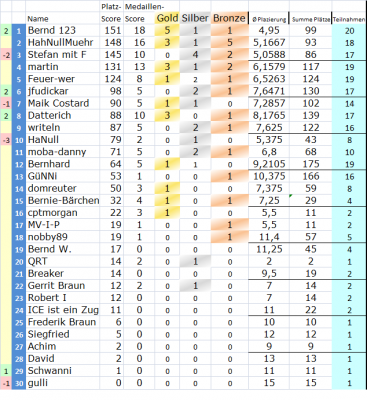Select Bernhard's Summe Plätze value 175
The height and width of the screenshot is (400, 367).
point(311,164)
